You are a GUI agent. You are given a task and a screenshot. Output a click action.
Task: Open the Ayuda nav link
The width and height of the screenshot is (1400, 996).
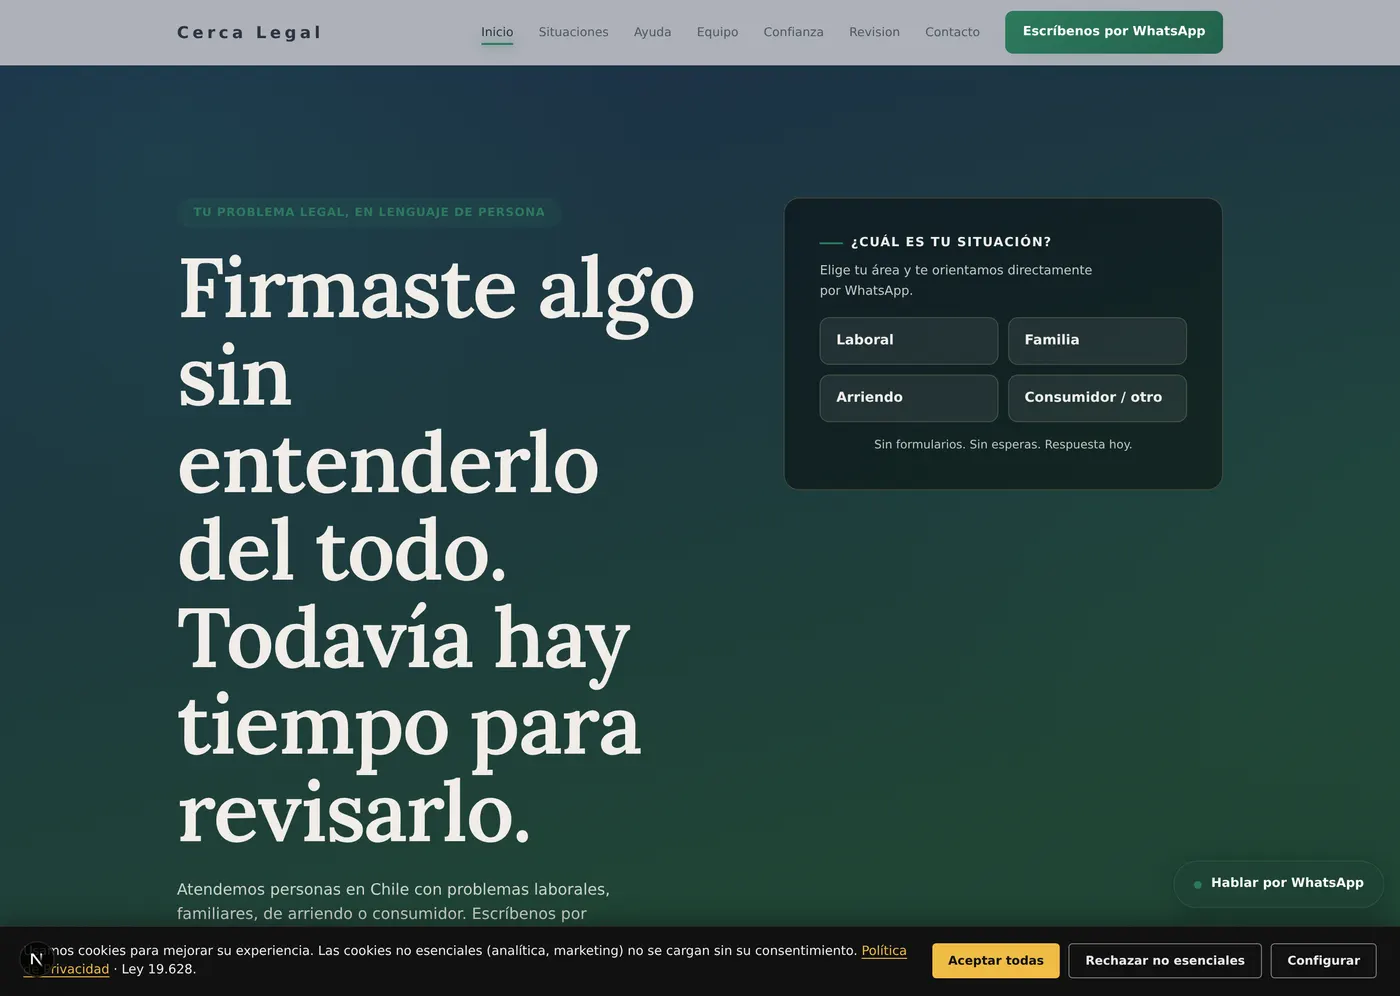pyautogui.click(x=652, y=32)
